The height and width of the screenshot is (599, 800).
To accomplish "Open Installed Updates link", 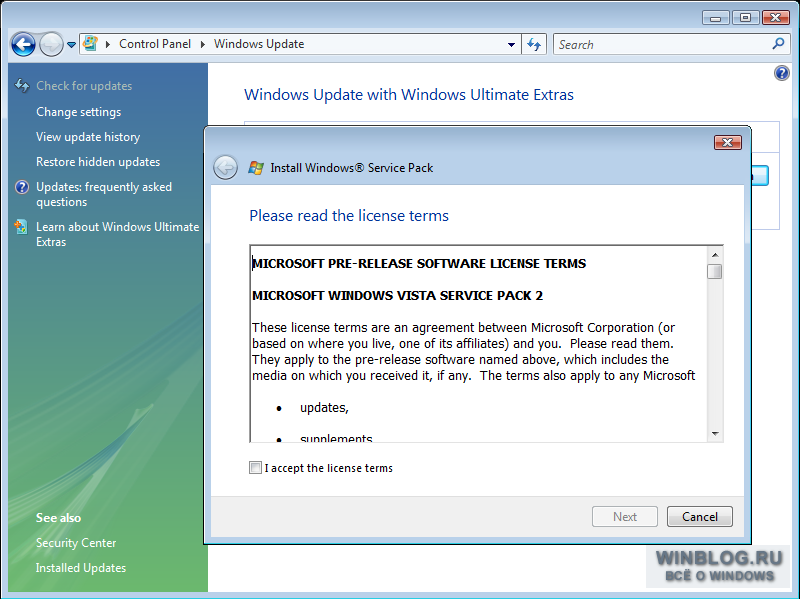I will pos(81,568).
